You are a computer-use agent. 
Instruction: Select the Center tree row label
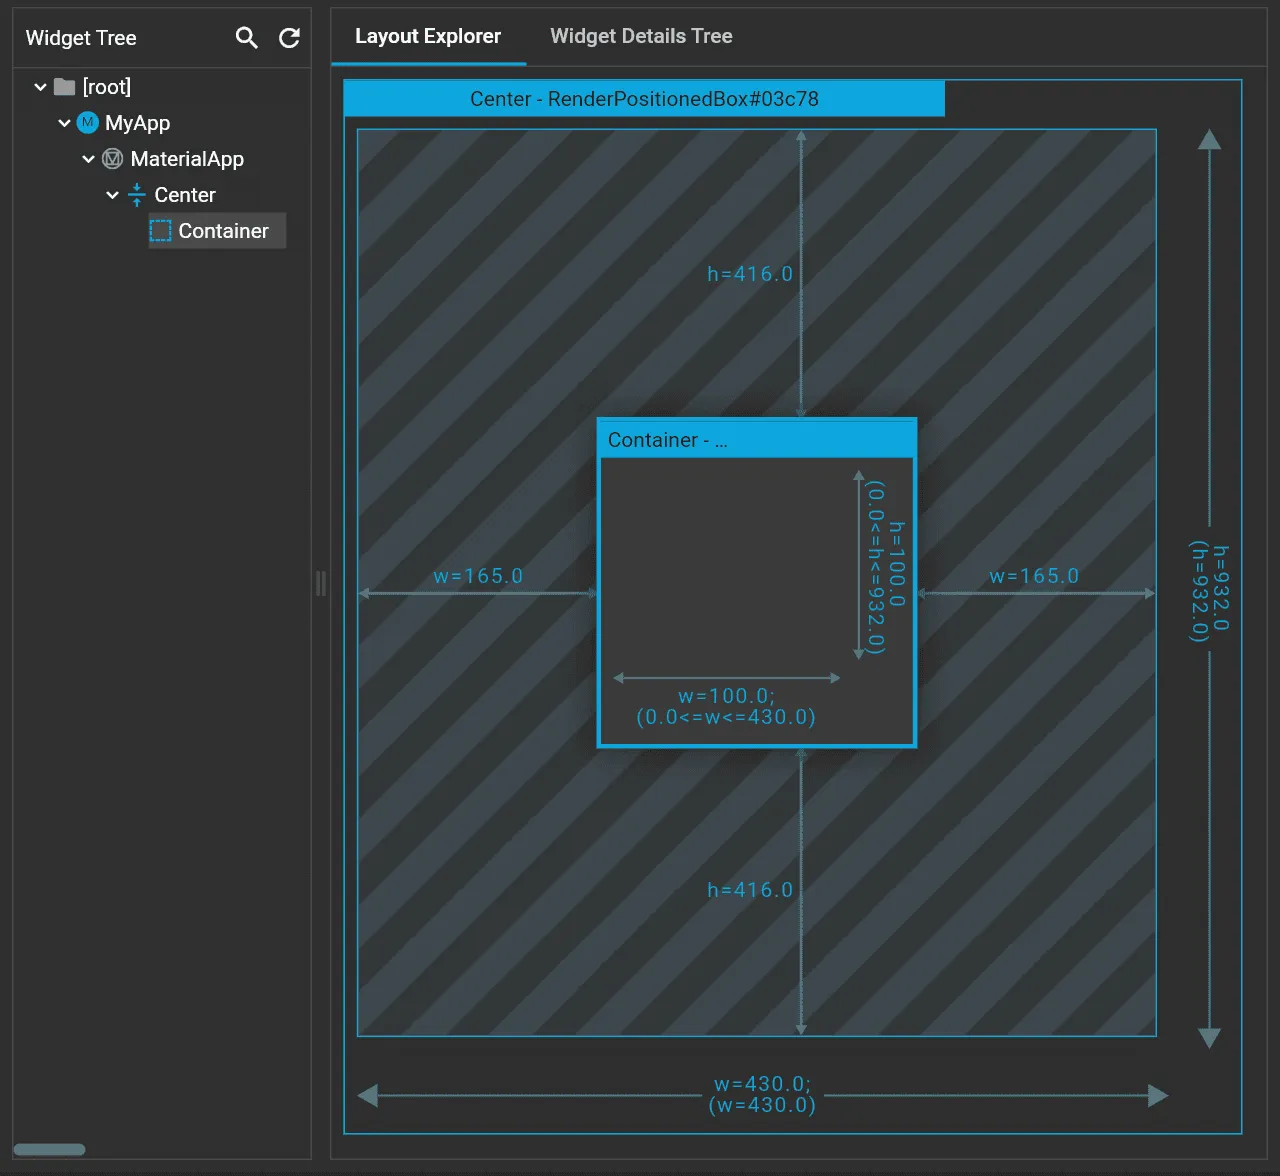(x=185, y=195)
